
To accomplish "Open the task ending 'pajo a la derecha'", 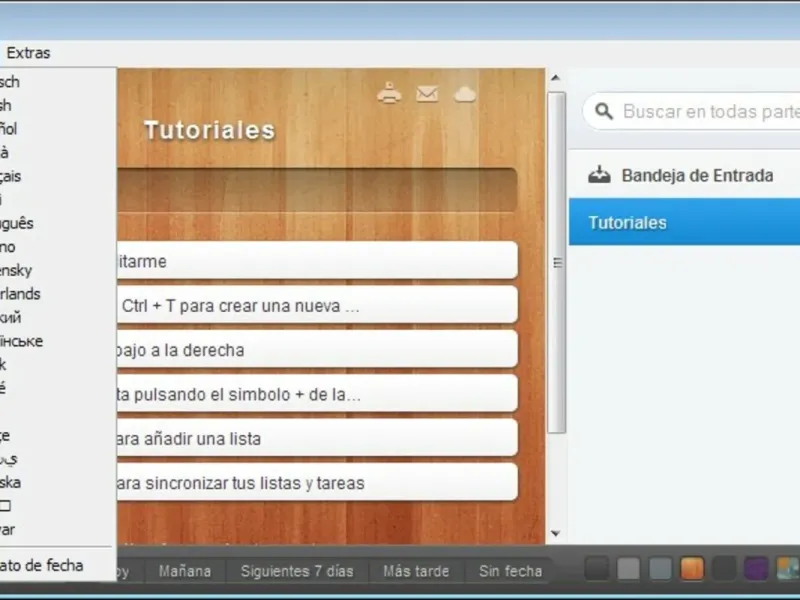I will (317, 349).
